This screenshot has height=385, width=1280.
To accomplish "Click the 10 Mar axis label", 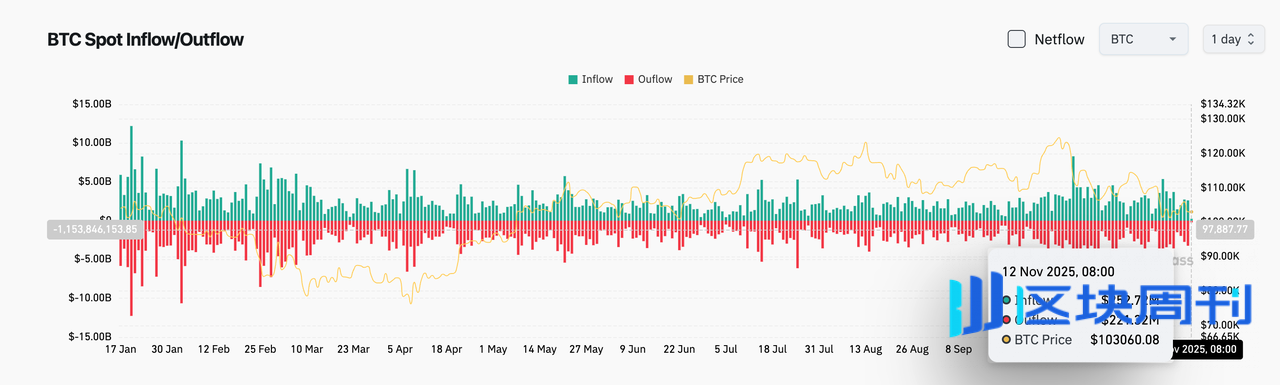I will coord(307,350).
